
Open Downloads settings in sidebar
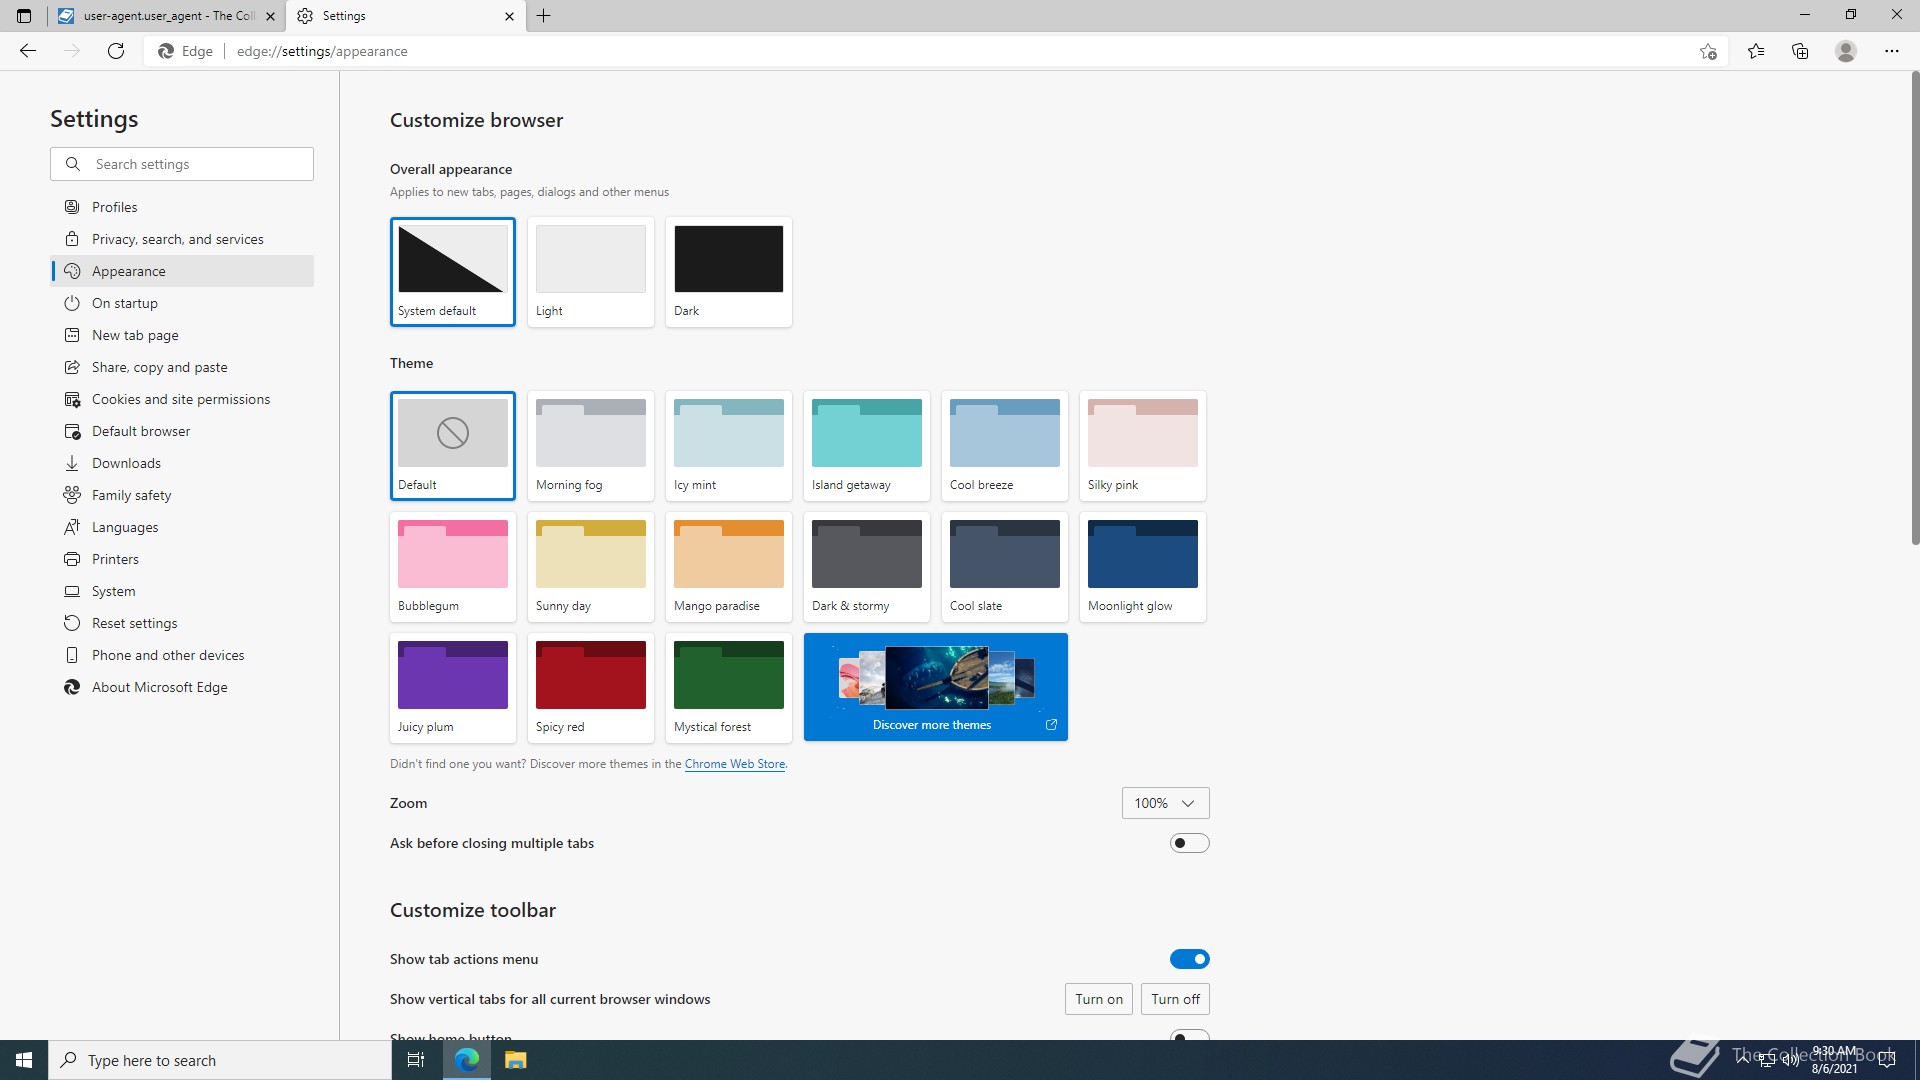tap(126, 463)
